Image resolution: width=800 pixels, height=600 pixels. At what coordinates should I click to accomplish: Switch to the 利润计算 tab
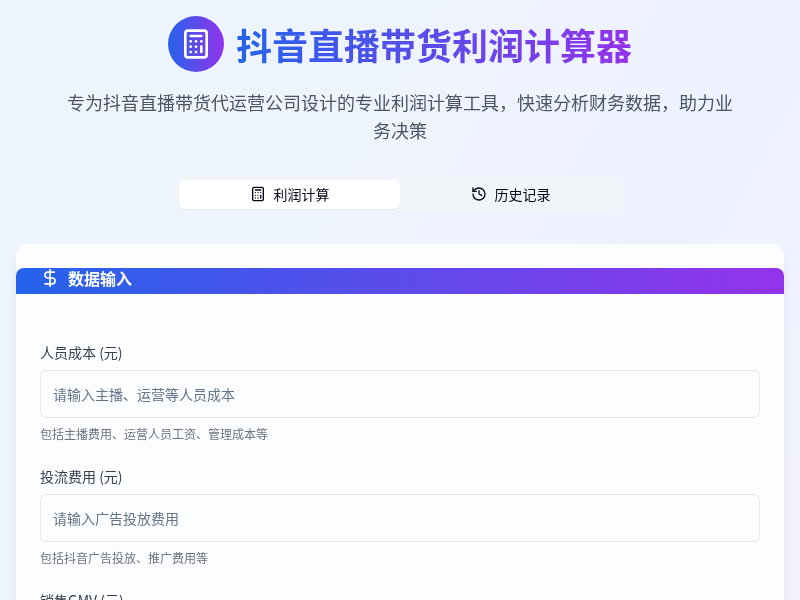click(289, 194)
